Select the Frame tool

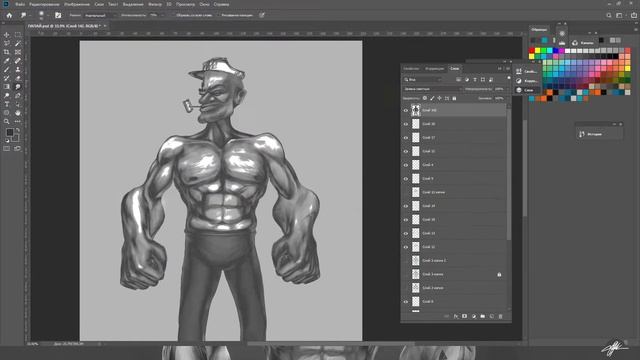(18, 52)
